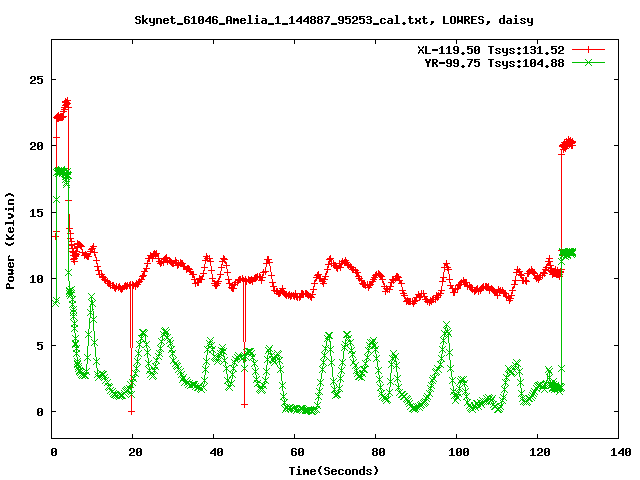The image size is (640, 480).
Task: Click the 100 tick label on the x-axis
Action: tap(457, 452)
